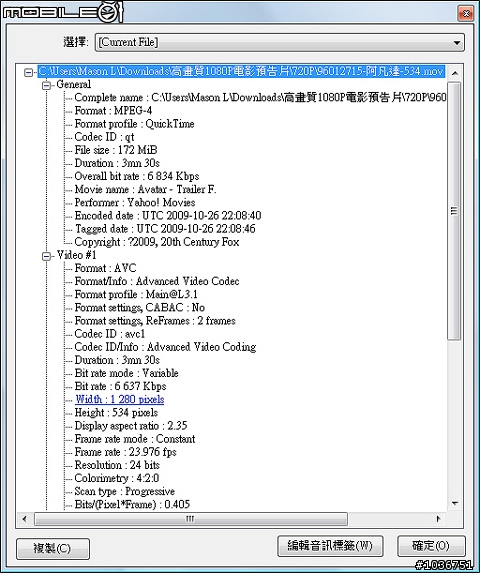Click the vertical scrollbar thumb
480x573 pixels.
(x=454, y=211)
